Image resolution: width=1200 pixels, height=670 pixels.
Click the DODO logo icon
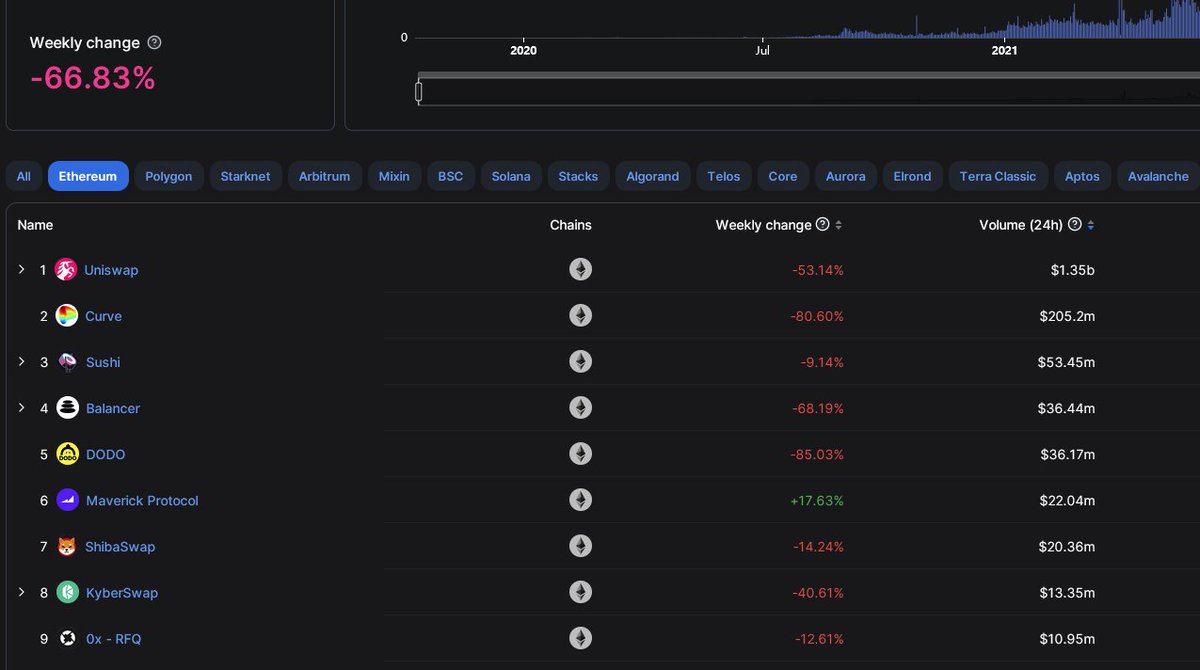(x=67, y=454)
